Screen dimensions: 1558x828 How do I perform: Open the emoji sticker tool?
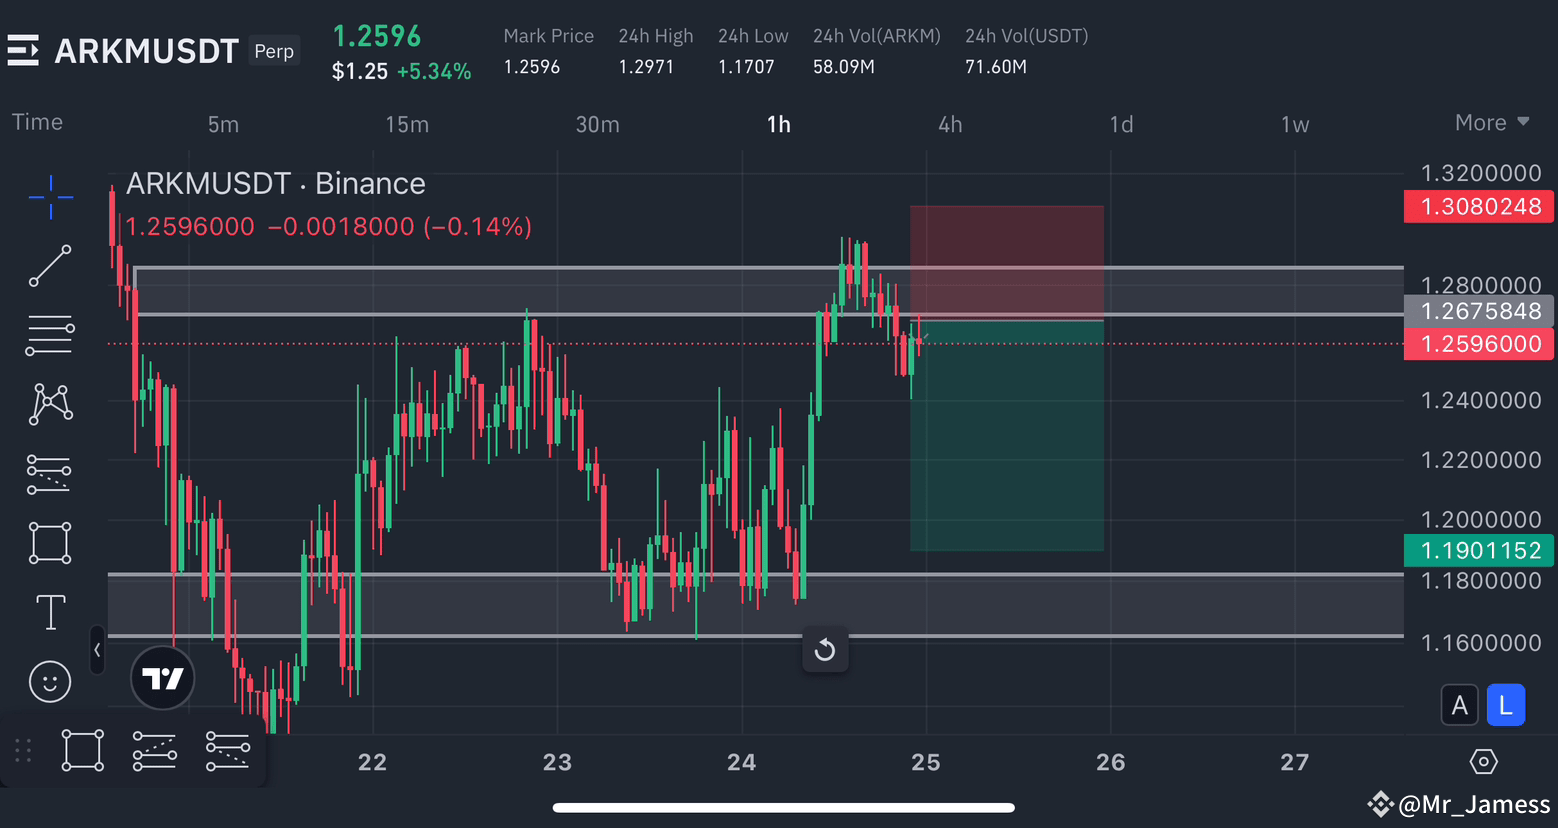point(50,681)
